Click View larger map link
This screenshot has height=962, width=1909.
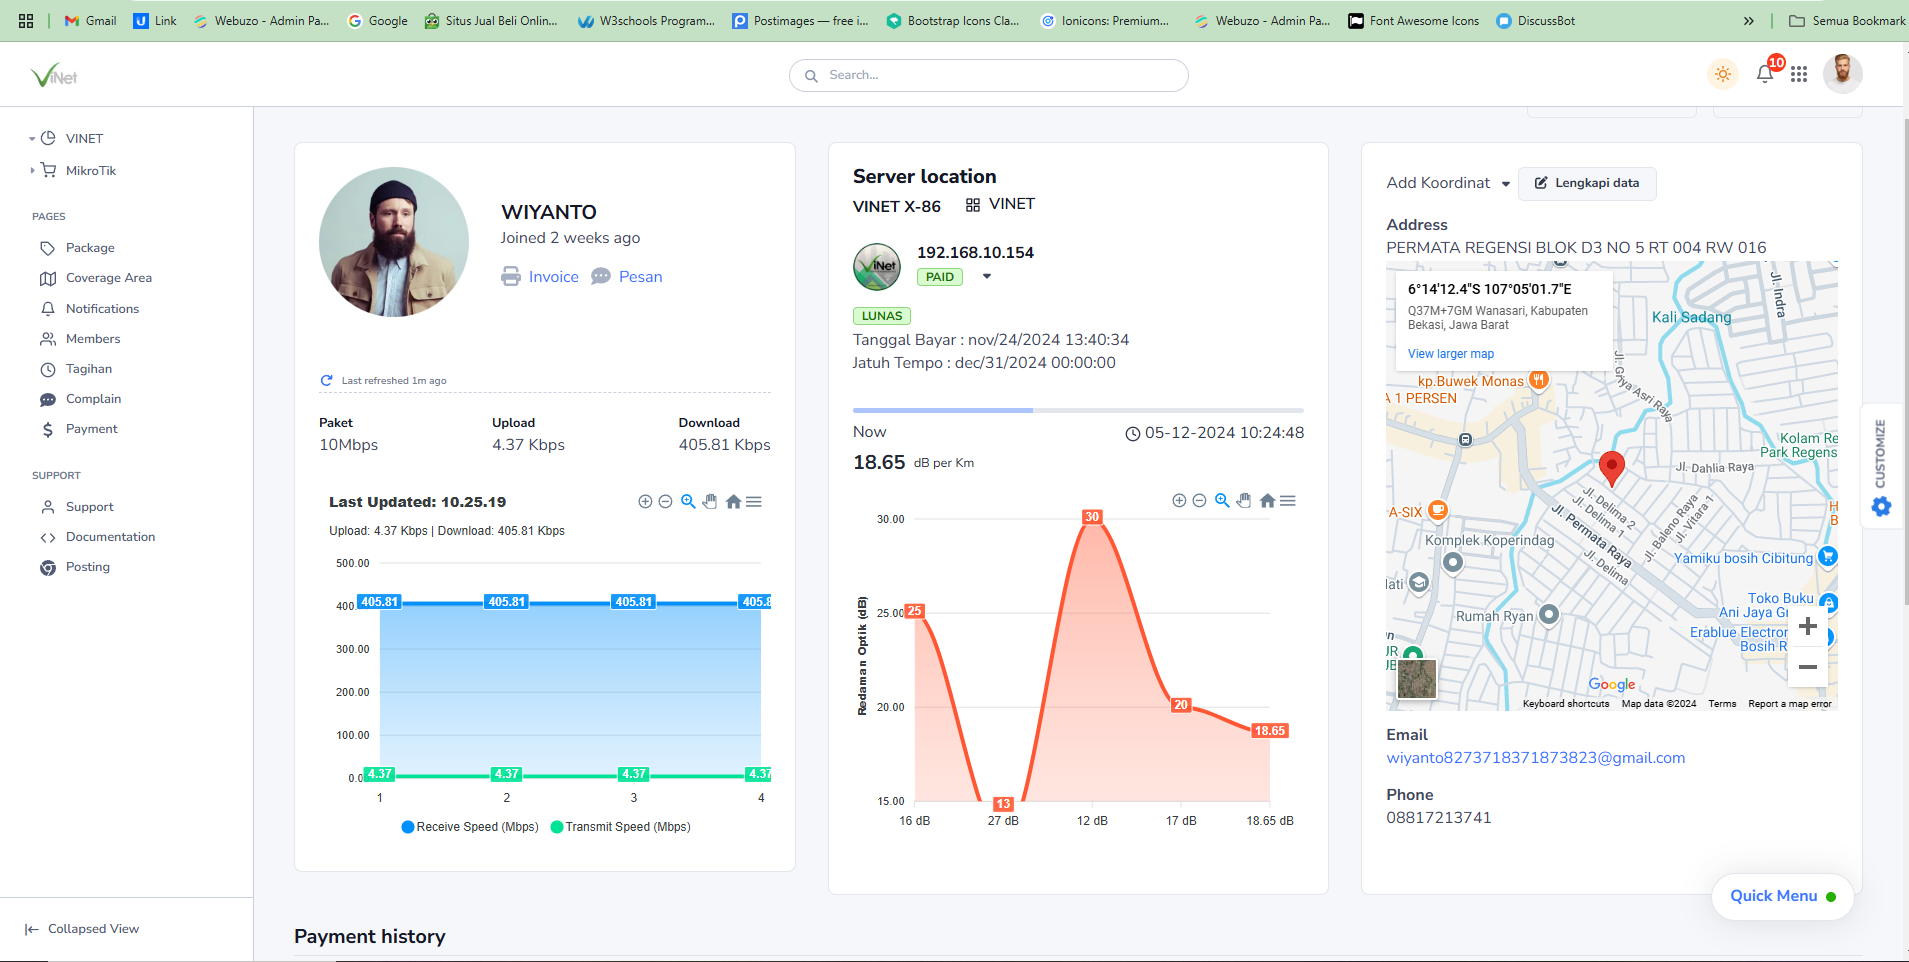tap(1451, 354)
